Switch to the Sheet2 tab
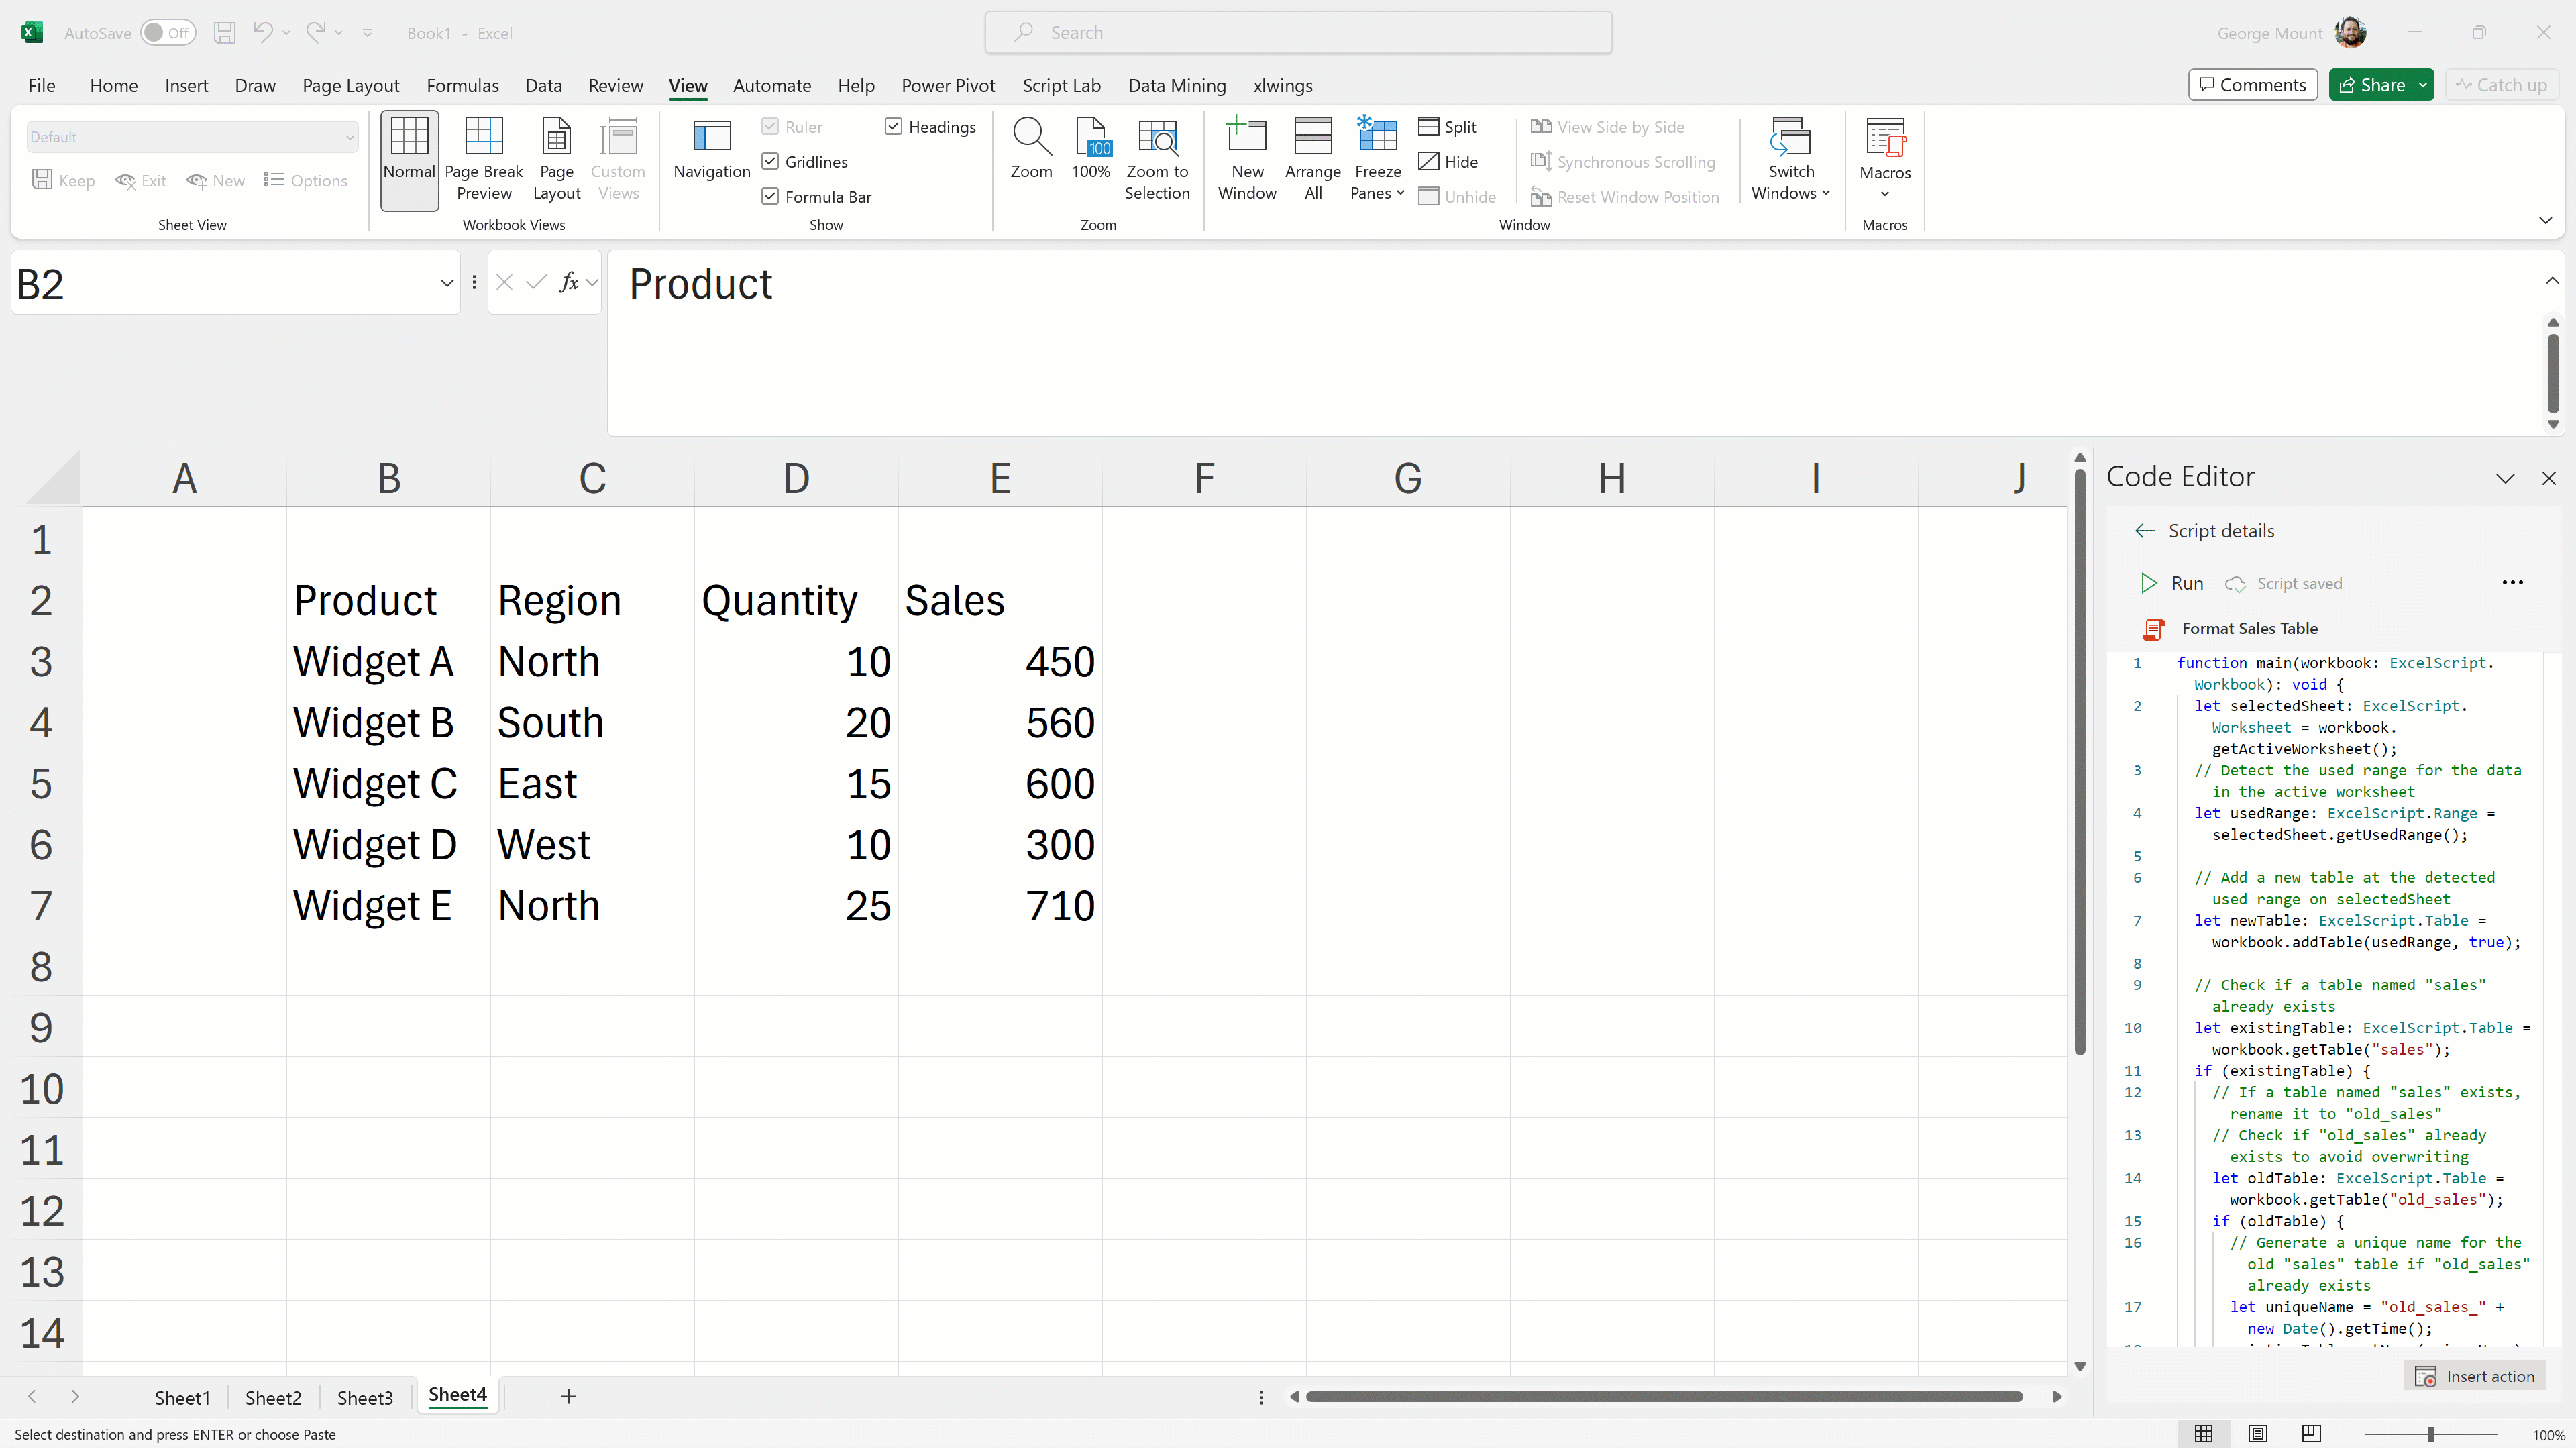2576x1449 pixels. pos(273,1397)
